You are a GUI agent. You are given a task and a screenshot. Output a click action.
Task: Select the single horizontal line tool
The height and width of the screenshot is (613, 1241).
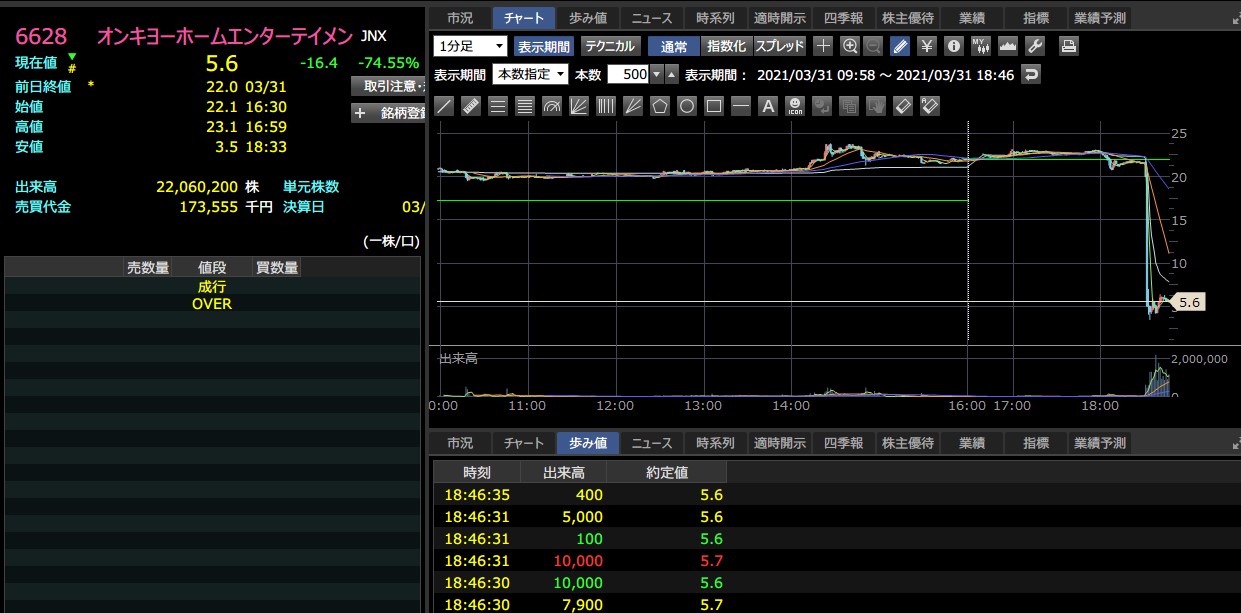(x=741, y=105)
